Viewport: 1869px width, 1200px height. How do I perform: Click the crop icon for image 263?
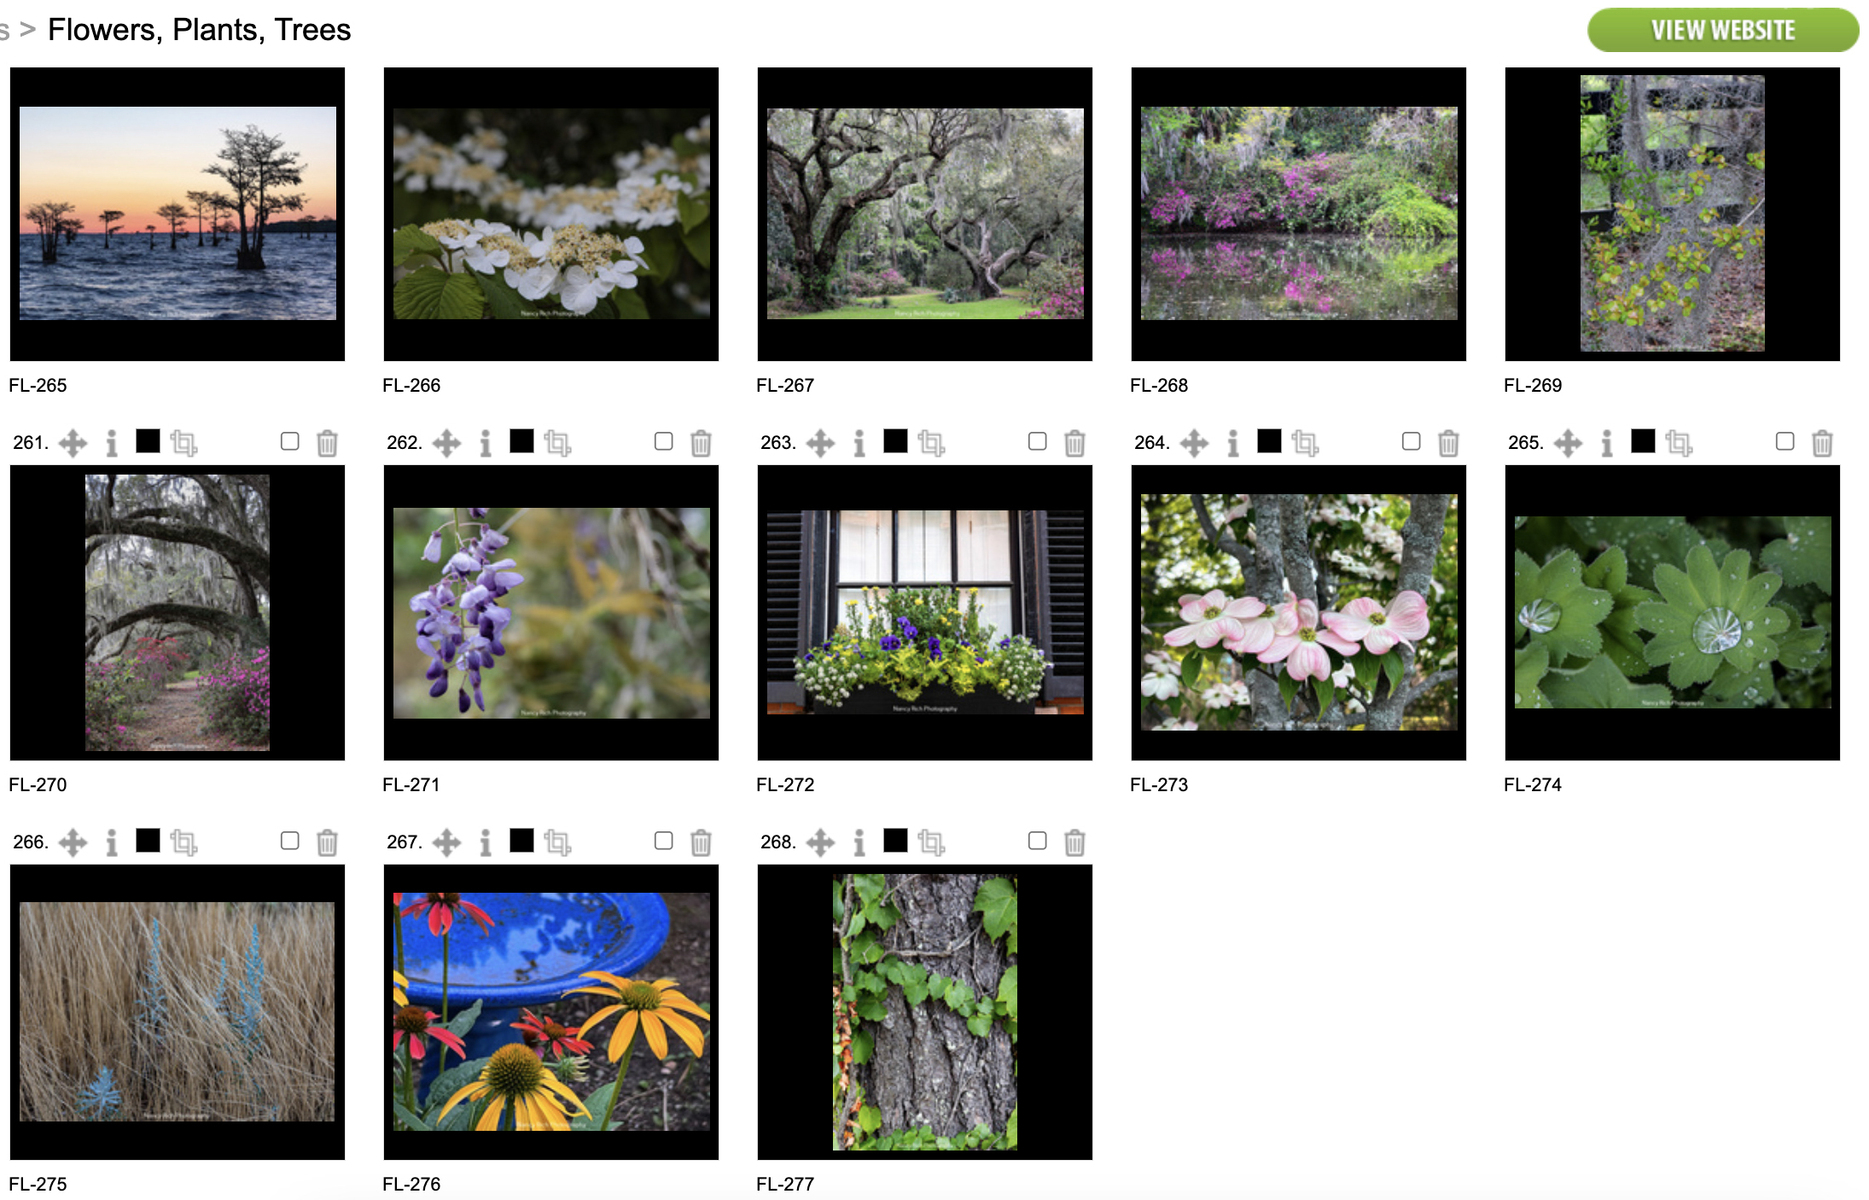932,443
